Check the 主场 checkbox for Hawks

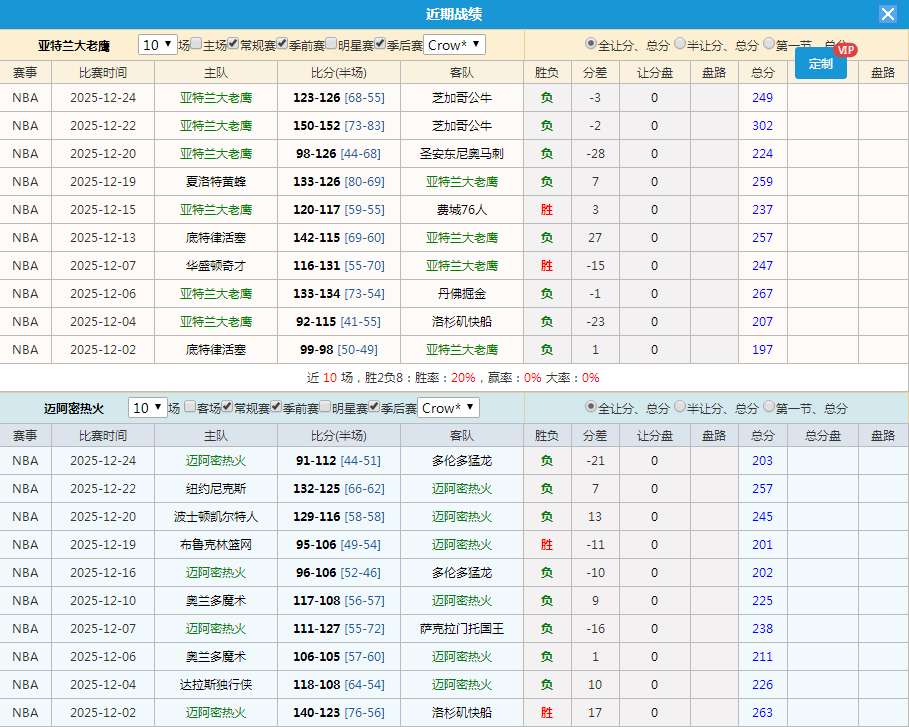[198, 44]
